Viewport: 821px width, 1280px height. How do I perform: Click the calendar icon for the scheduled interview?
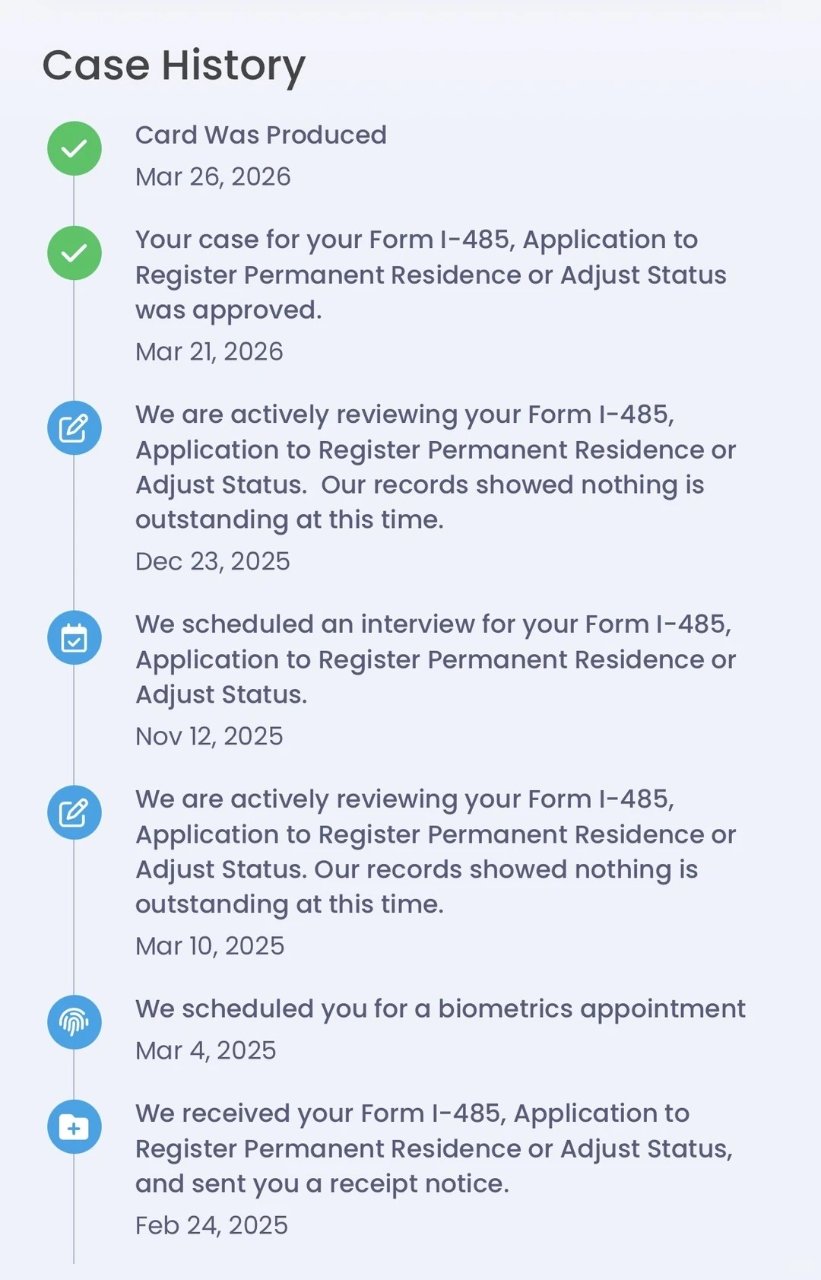tap(74, 638)
